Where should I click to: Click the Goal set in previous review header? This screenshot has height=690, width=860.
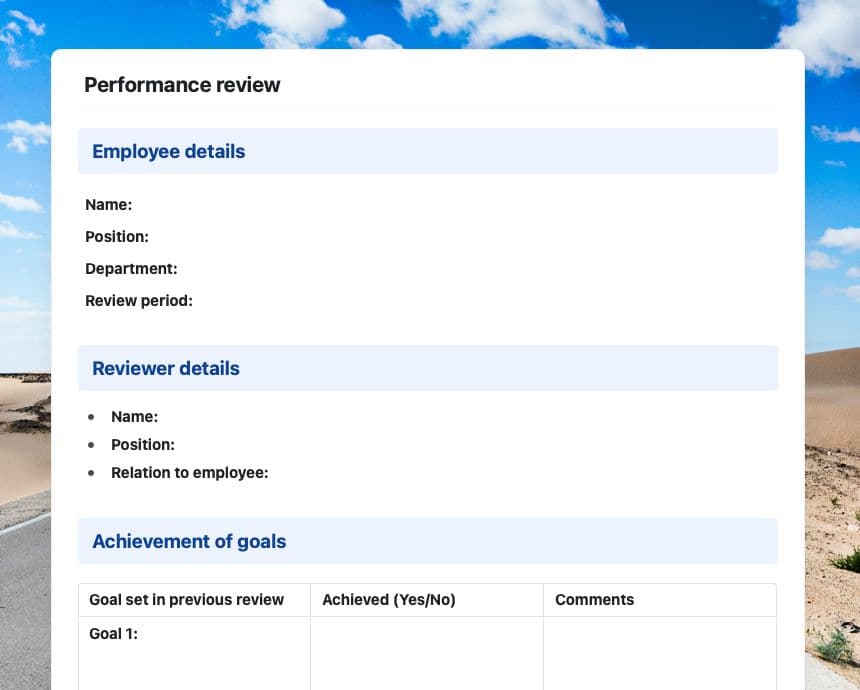click(x=186, y=600)
